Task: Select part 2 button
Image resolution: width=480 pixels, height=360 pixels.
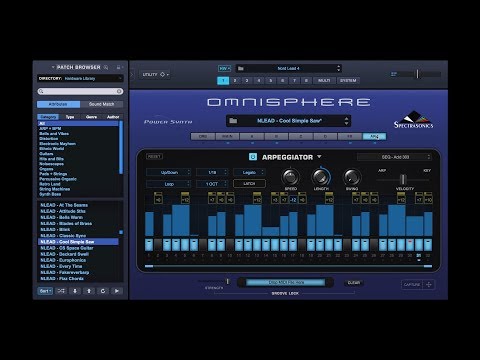Action: pyautogui.click(x=235, y=81)
